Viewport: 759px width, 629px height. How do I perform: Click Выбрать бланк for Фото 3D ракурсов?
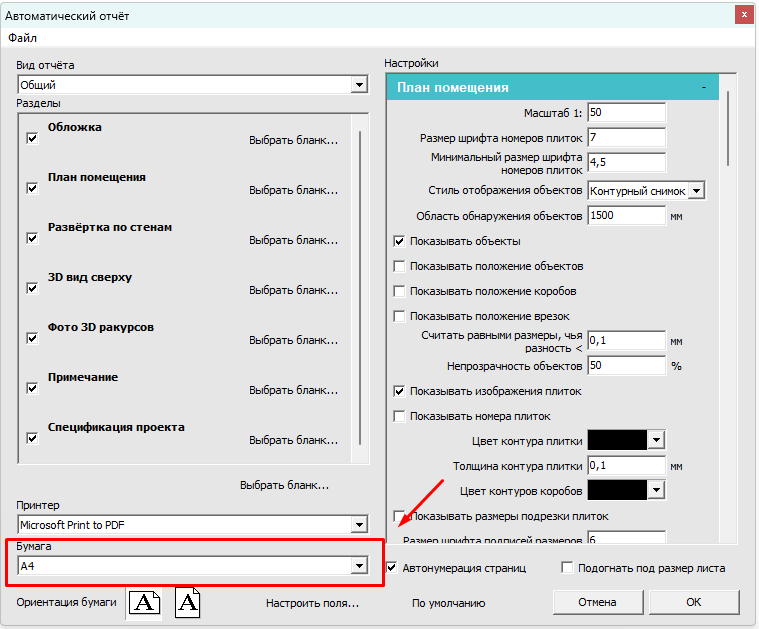coord(293,340)
